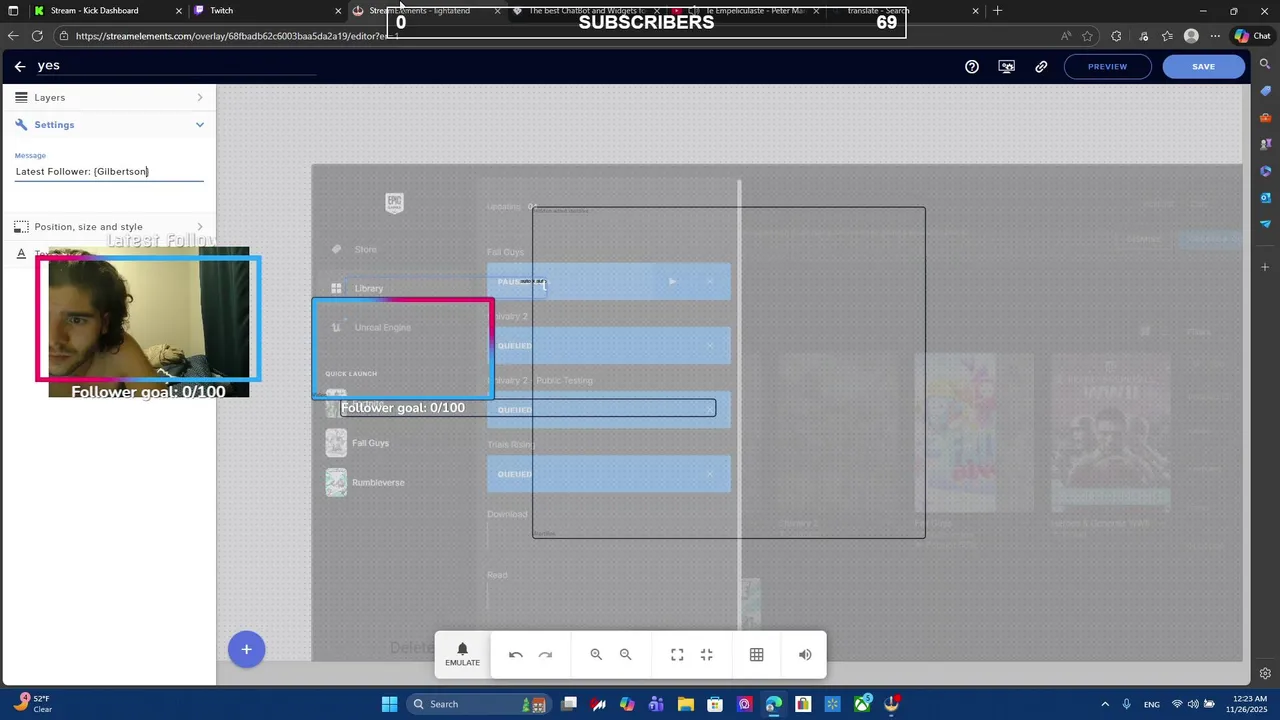
Task: Zoom out of the overlay canvas
Action: 626,655
